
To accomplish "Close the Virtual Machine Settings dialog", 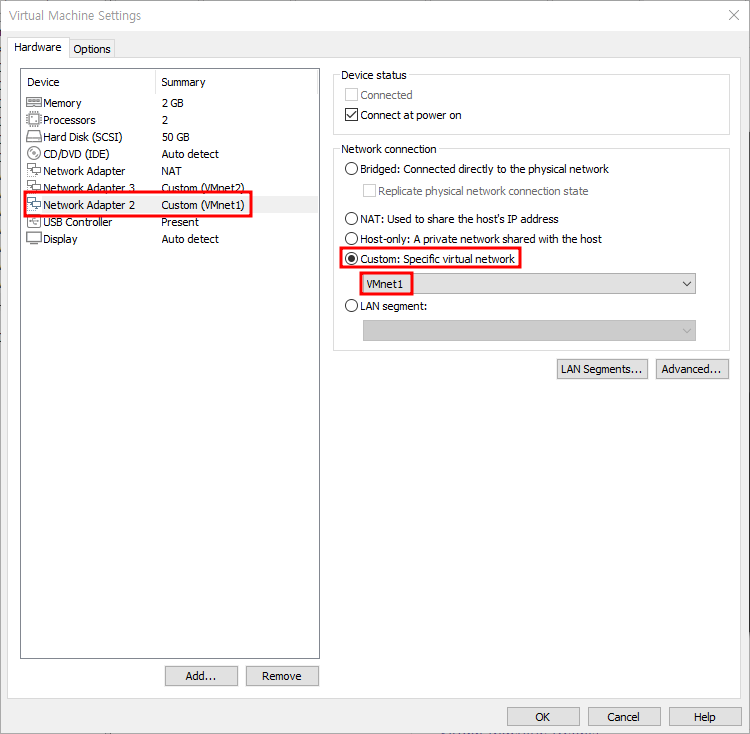I will (x=734, y=15).
